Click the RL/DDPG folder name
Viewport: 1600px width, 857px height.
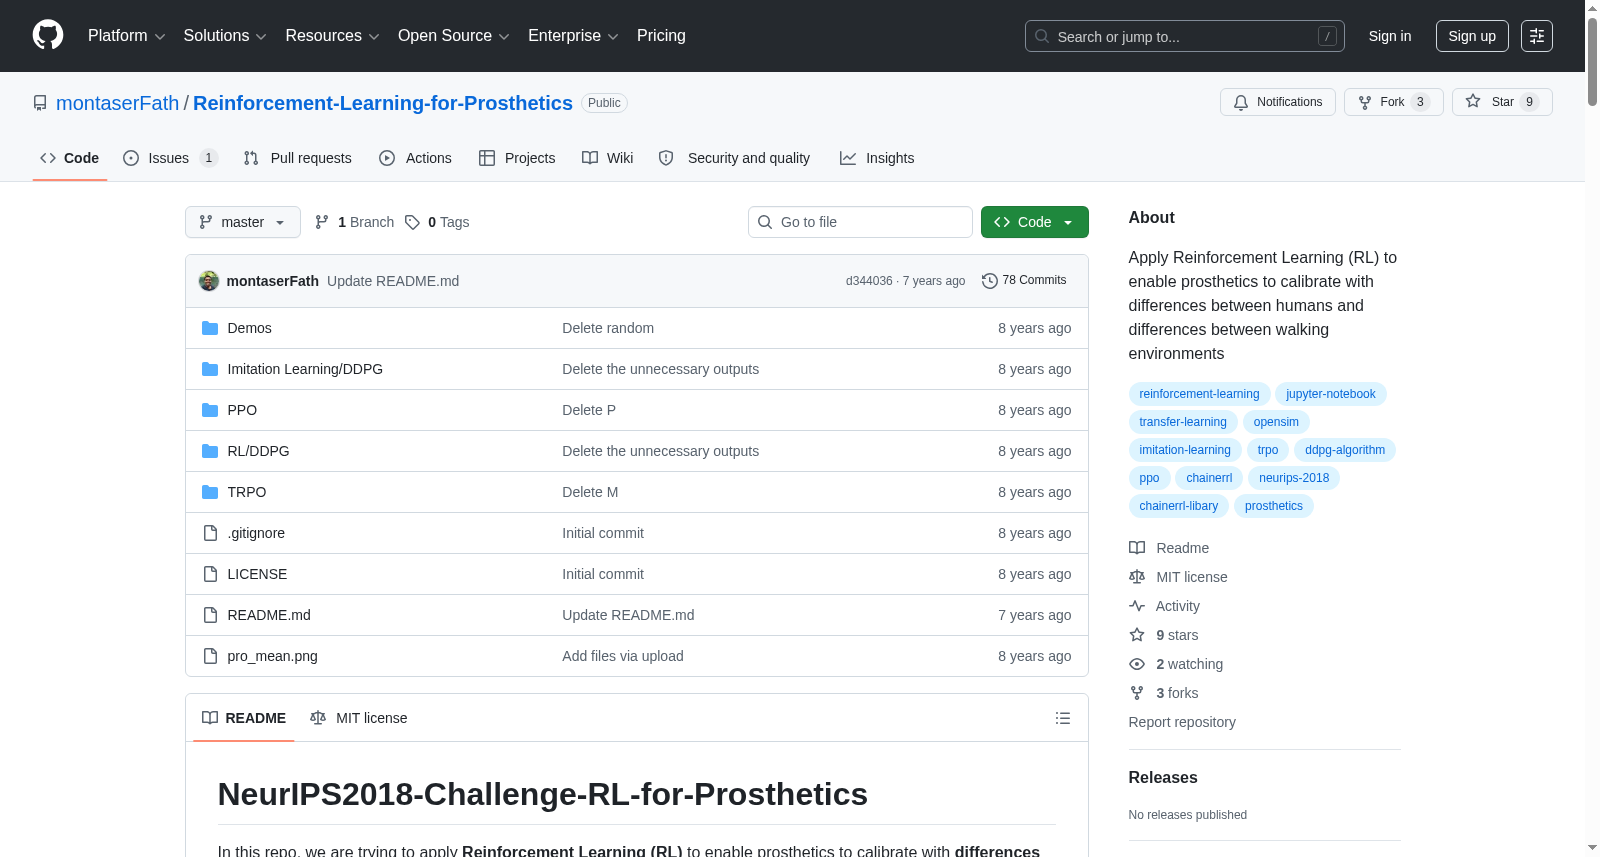tap(258, 451)
